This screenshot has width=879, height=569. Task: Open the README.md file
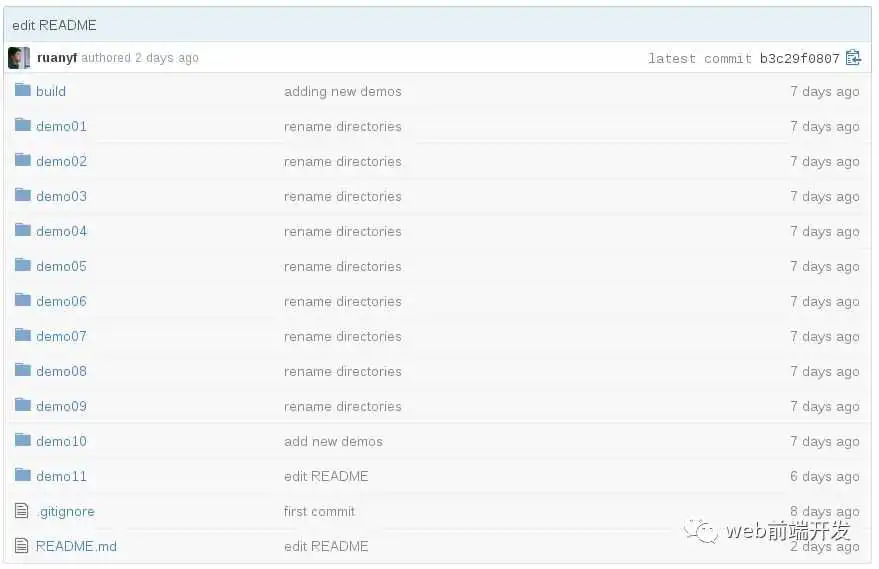coord(76,546)
